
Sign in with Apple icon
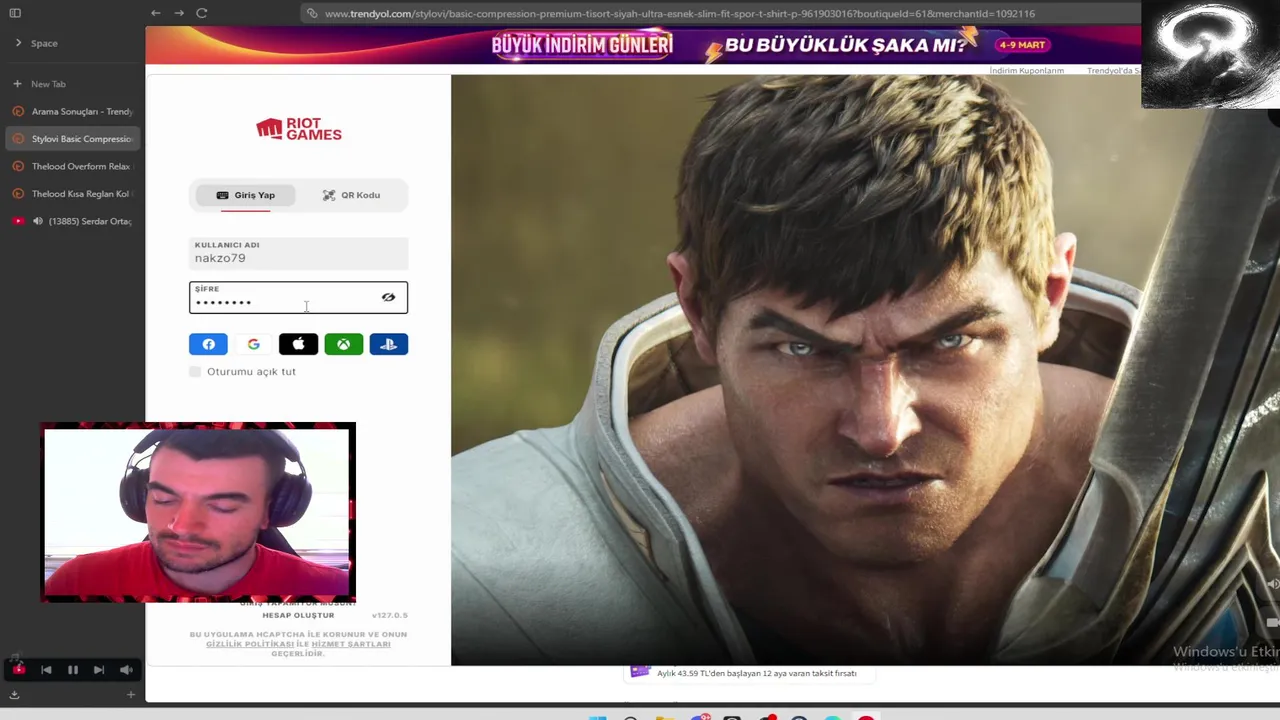[x=298, y=344]
